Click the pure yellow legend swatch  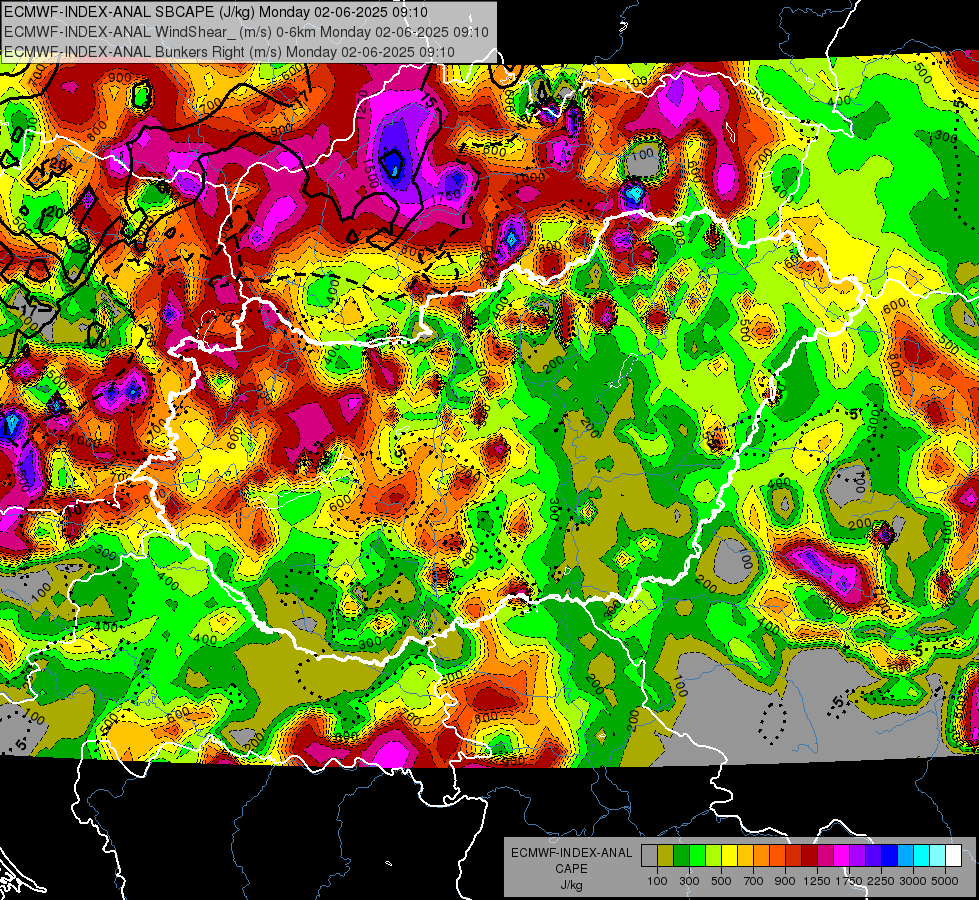[729, 856]
